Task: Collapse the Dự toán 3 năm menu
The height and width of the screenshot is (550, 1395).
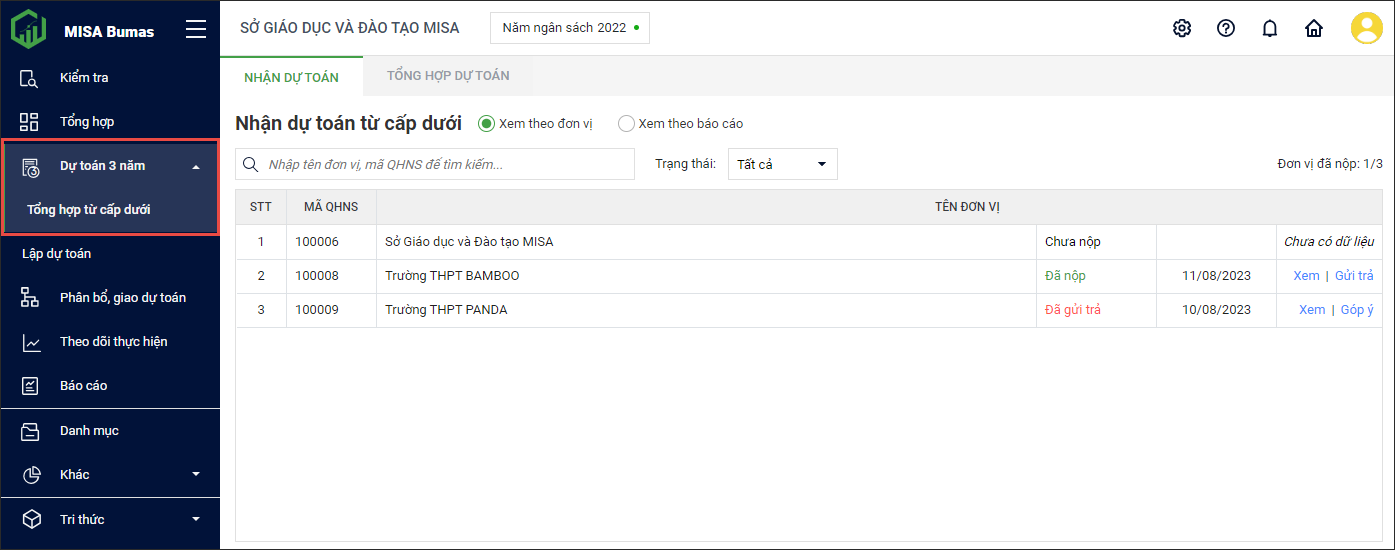Action: coord(196,166)
